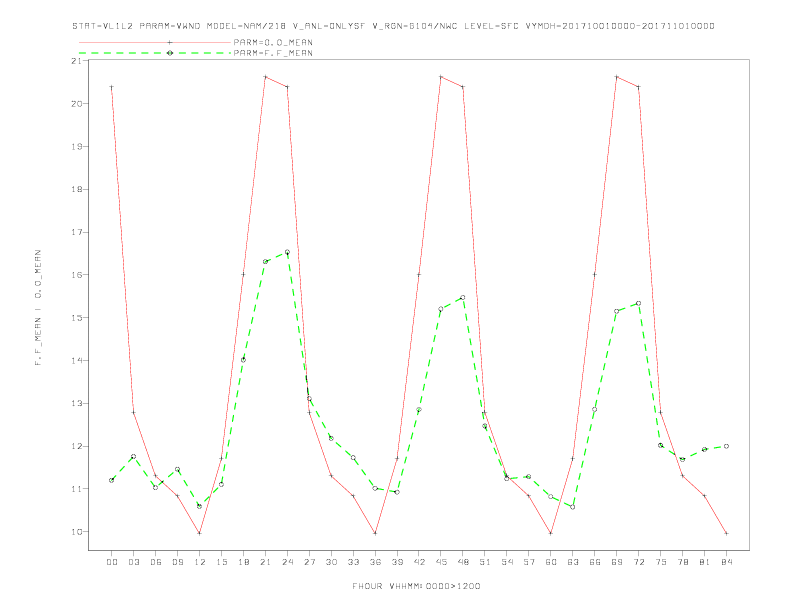Click y-axis tick label 14
792x612 pixels.
(76, 361)
